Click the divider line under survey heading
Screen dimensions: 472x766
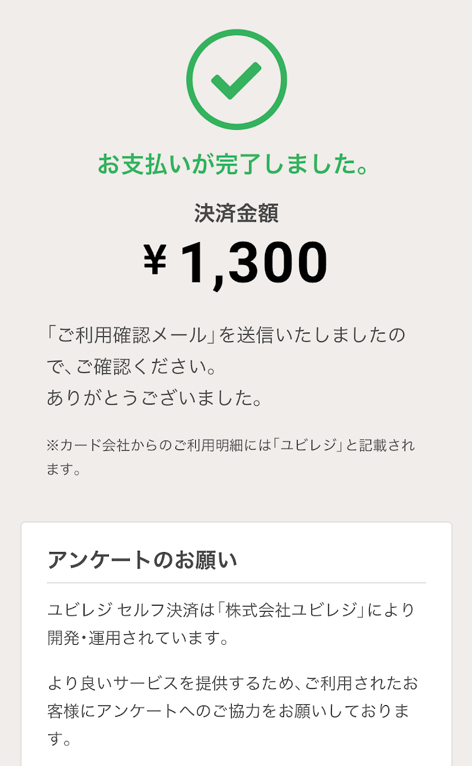(236, 583)
